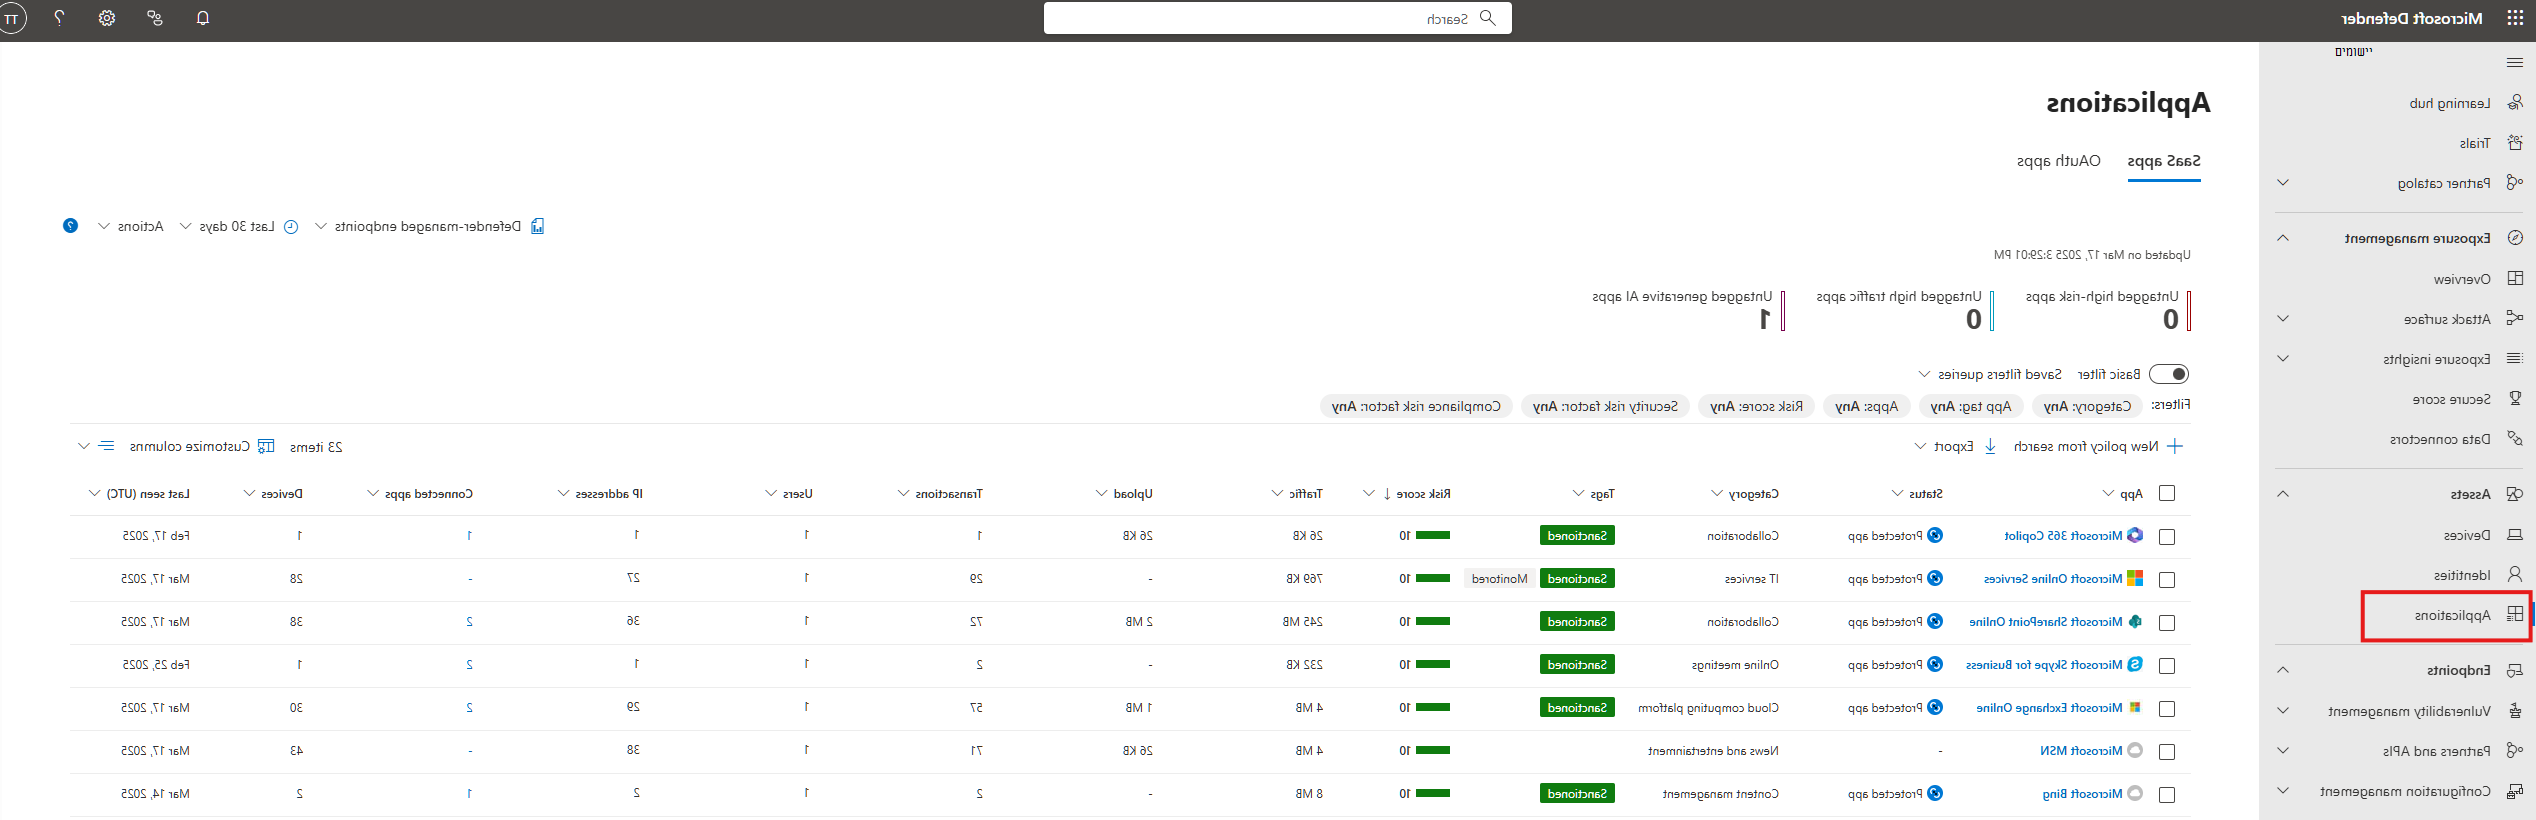Open the TT account avatar
The height and width of the screenshot is (820, 2536).
pos(12,19)
